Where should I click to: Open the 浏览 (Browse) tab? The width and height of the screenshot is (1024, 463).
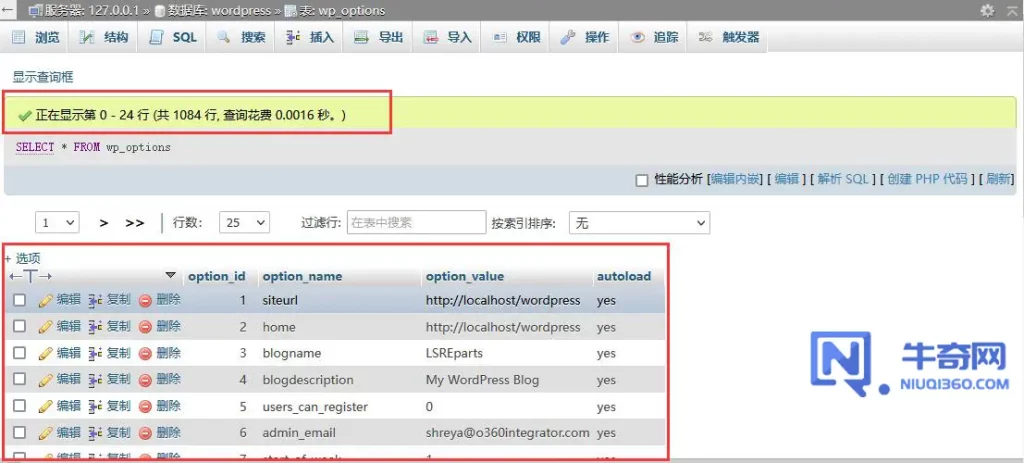click(36, 37)
